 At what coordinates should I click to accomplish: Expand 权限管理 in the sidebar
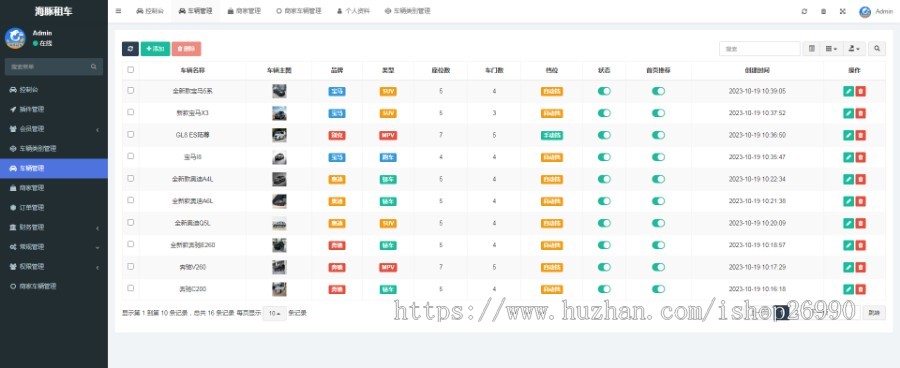point(54,266)
